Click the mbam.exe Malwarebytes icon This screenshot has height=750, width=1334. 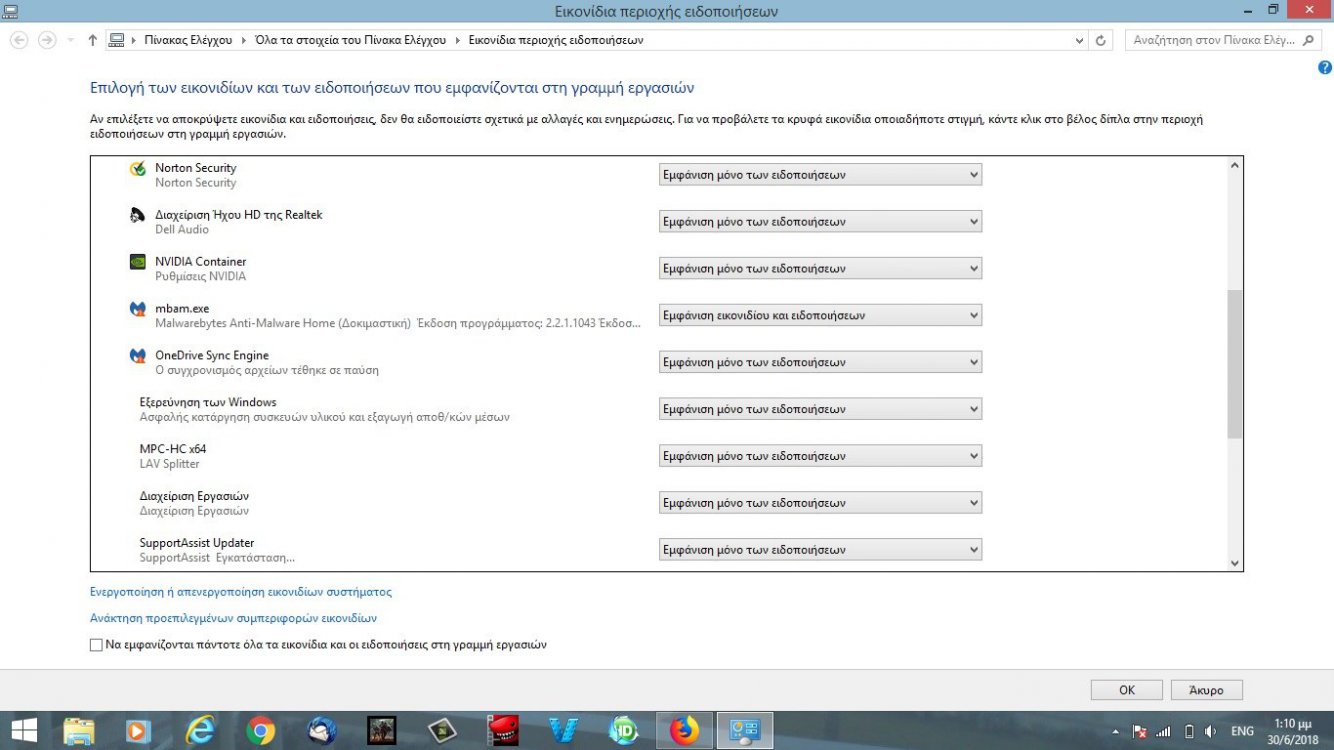tap(138, 309)
